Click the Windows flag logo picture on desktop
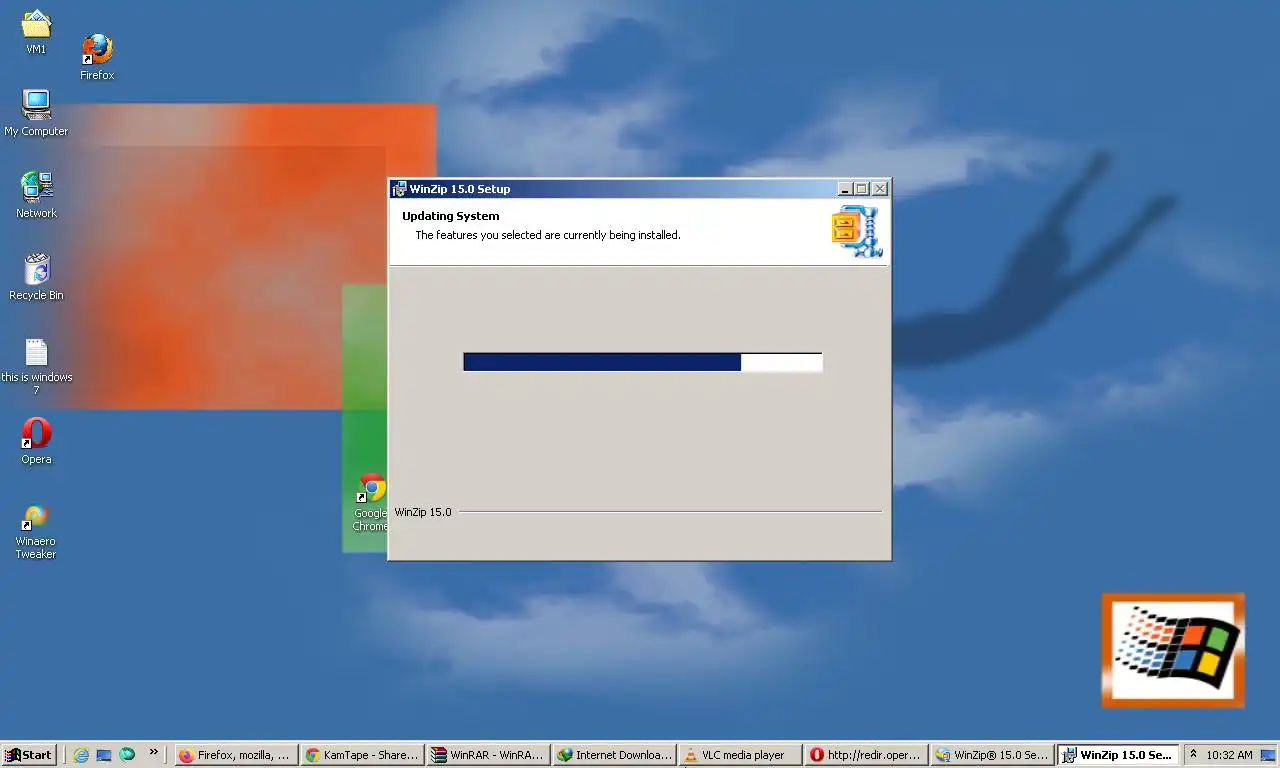Viewport: 1280px width, 768px height. click(1173, 651)
